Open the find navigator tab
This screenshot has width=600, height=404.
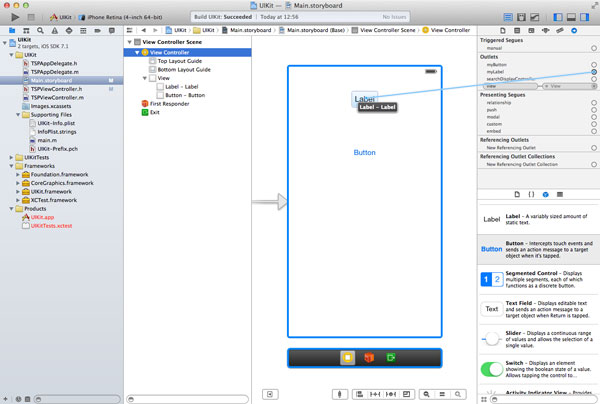pyautogui.click(x=40, y=31)
